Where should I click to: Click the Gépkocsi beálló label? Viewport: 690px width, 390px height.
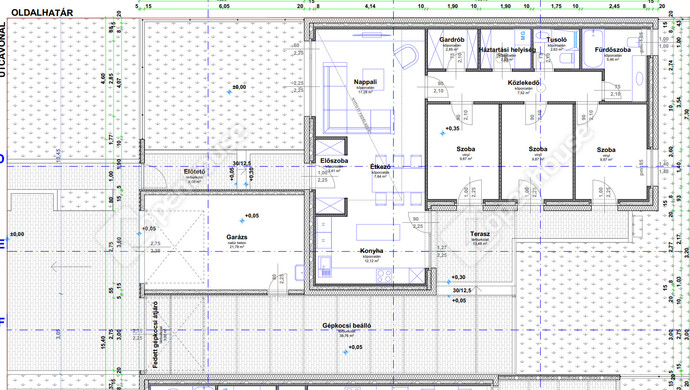[347, 326]
